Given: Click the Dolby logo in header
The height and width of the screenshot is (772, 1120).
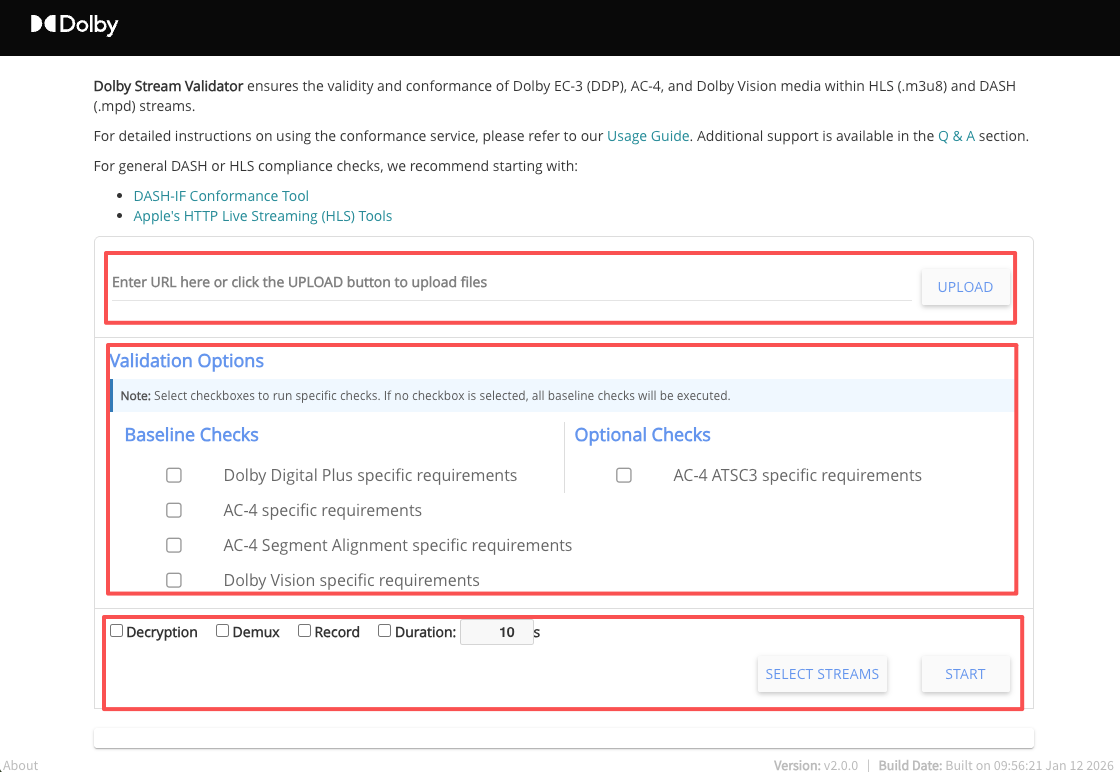Looking at the screenshot, I should [74, 25].
